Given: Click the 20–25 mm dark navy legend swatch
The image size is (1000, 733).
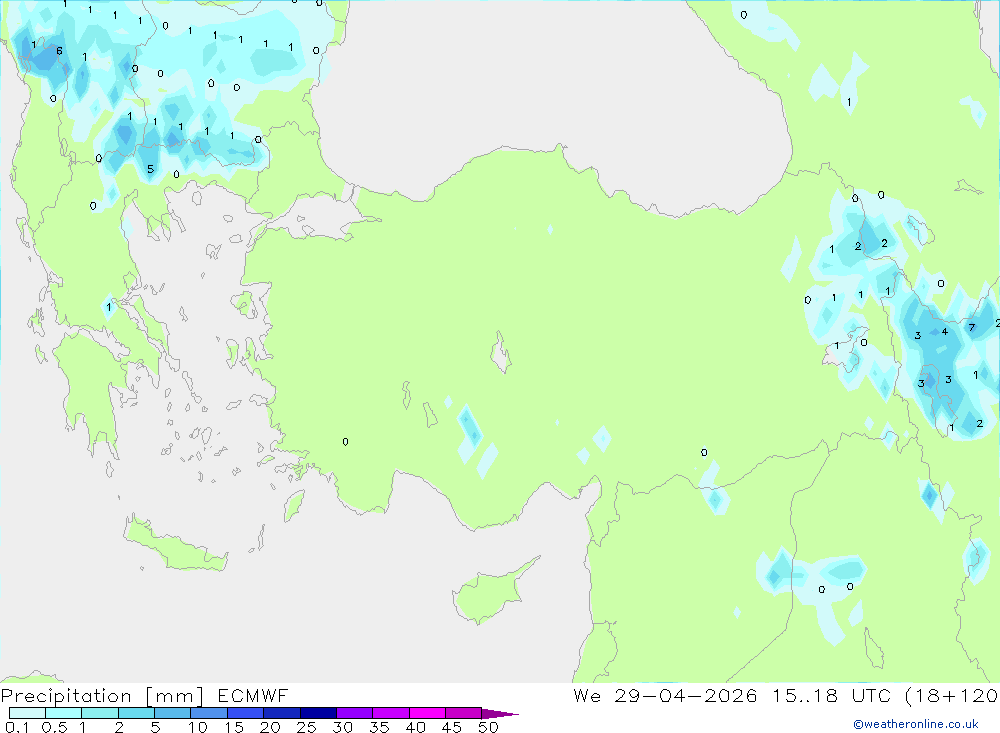Looking at the screenshot, I should tap(281, 713).
